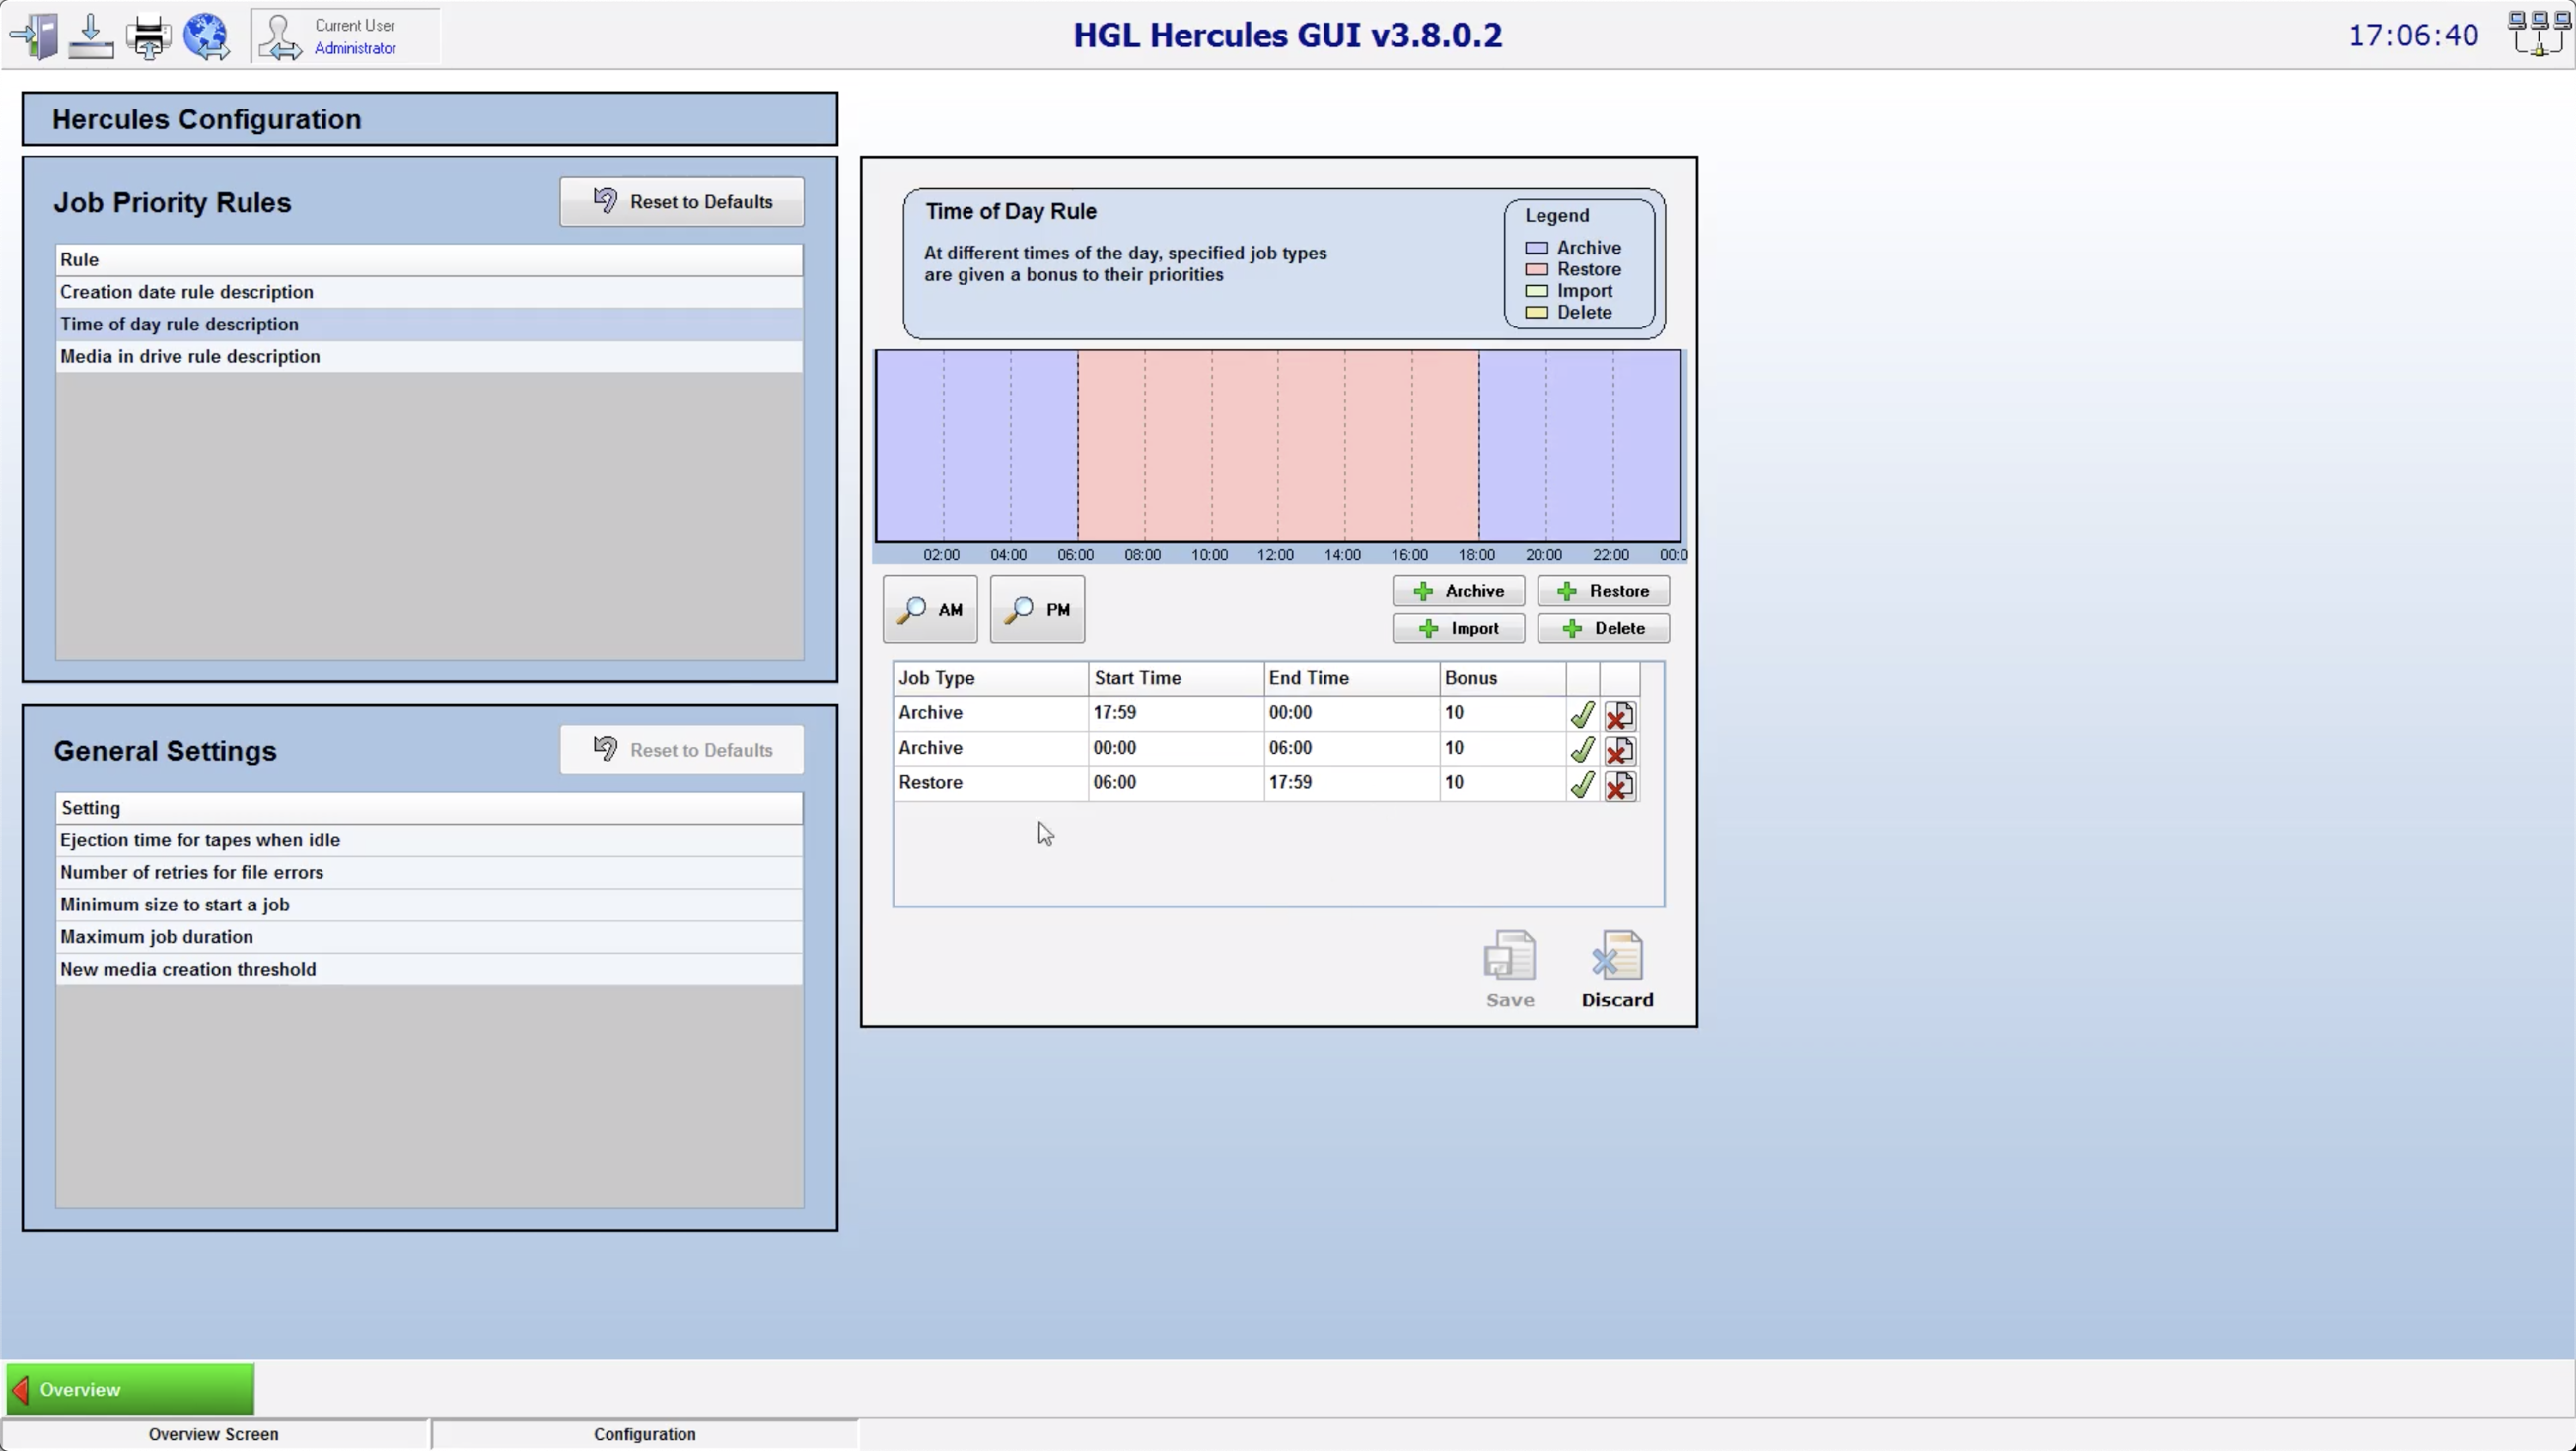This screenshot has width=2576, height=1451.
Task: Toggle green check on Restore row
Action: point(1582,784)
